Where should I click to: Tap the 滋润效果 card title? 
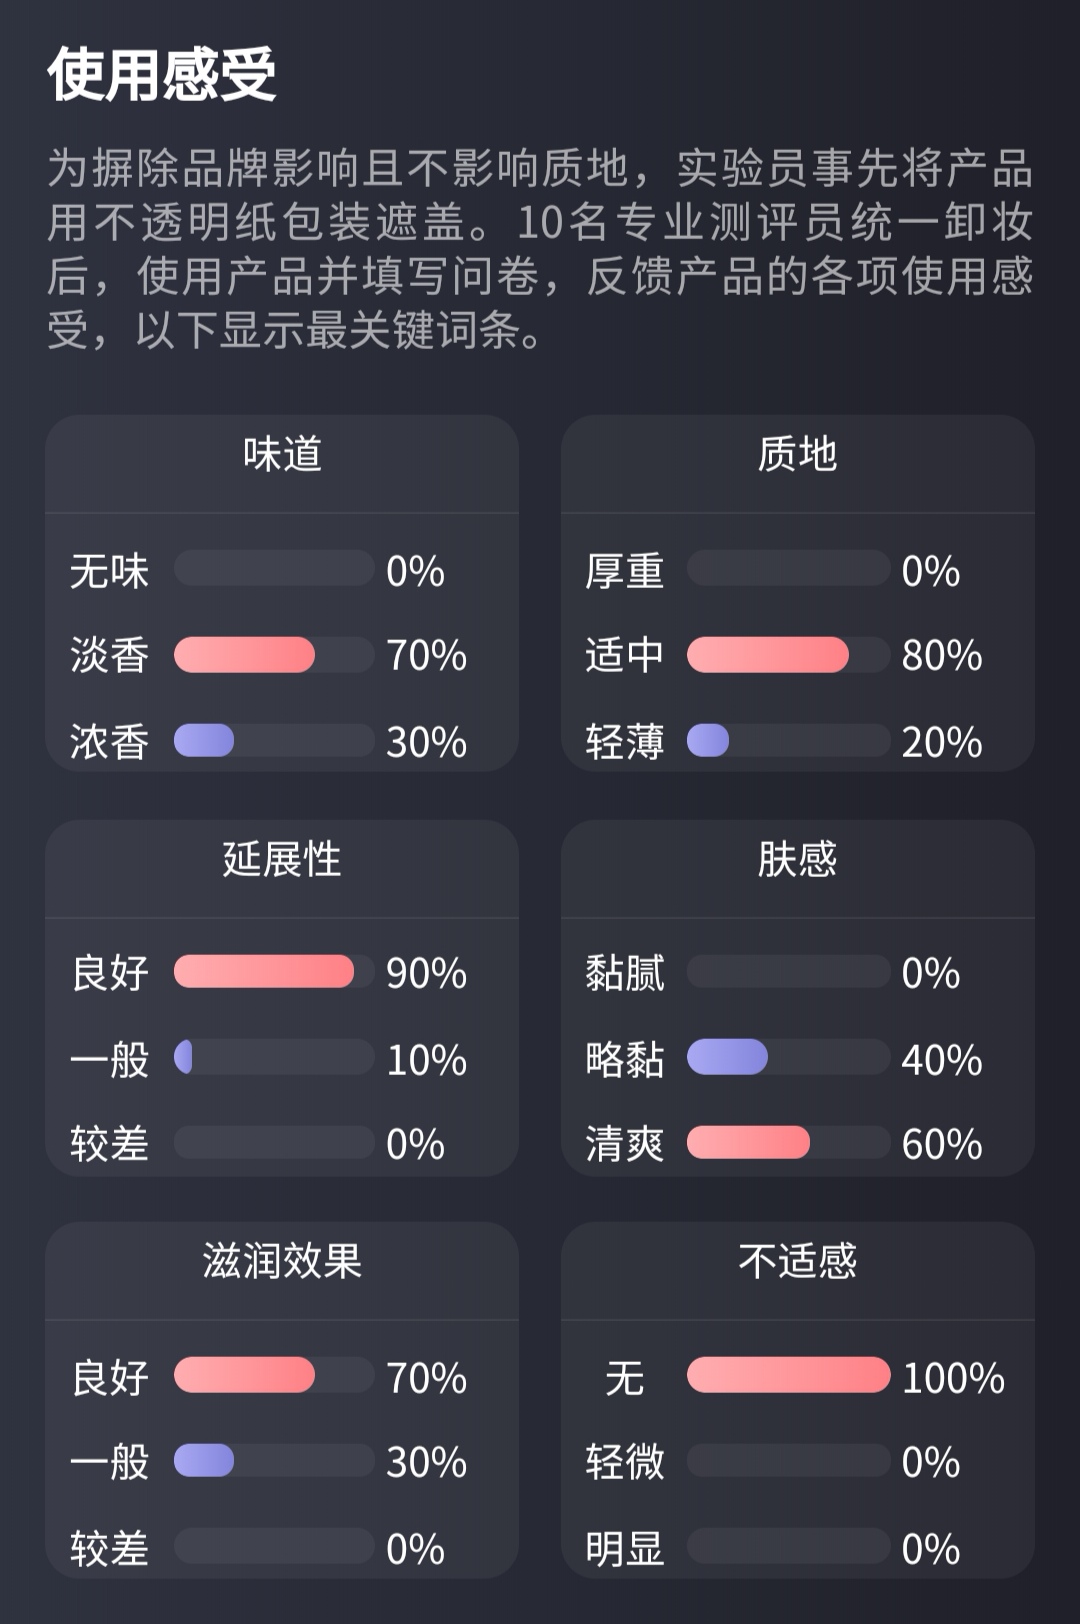point(282,1261)
